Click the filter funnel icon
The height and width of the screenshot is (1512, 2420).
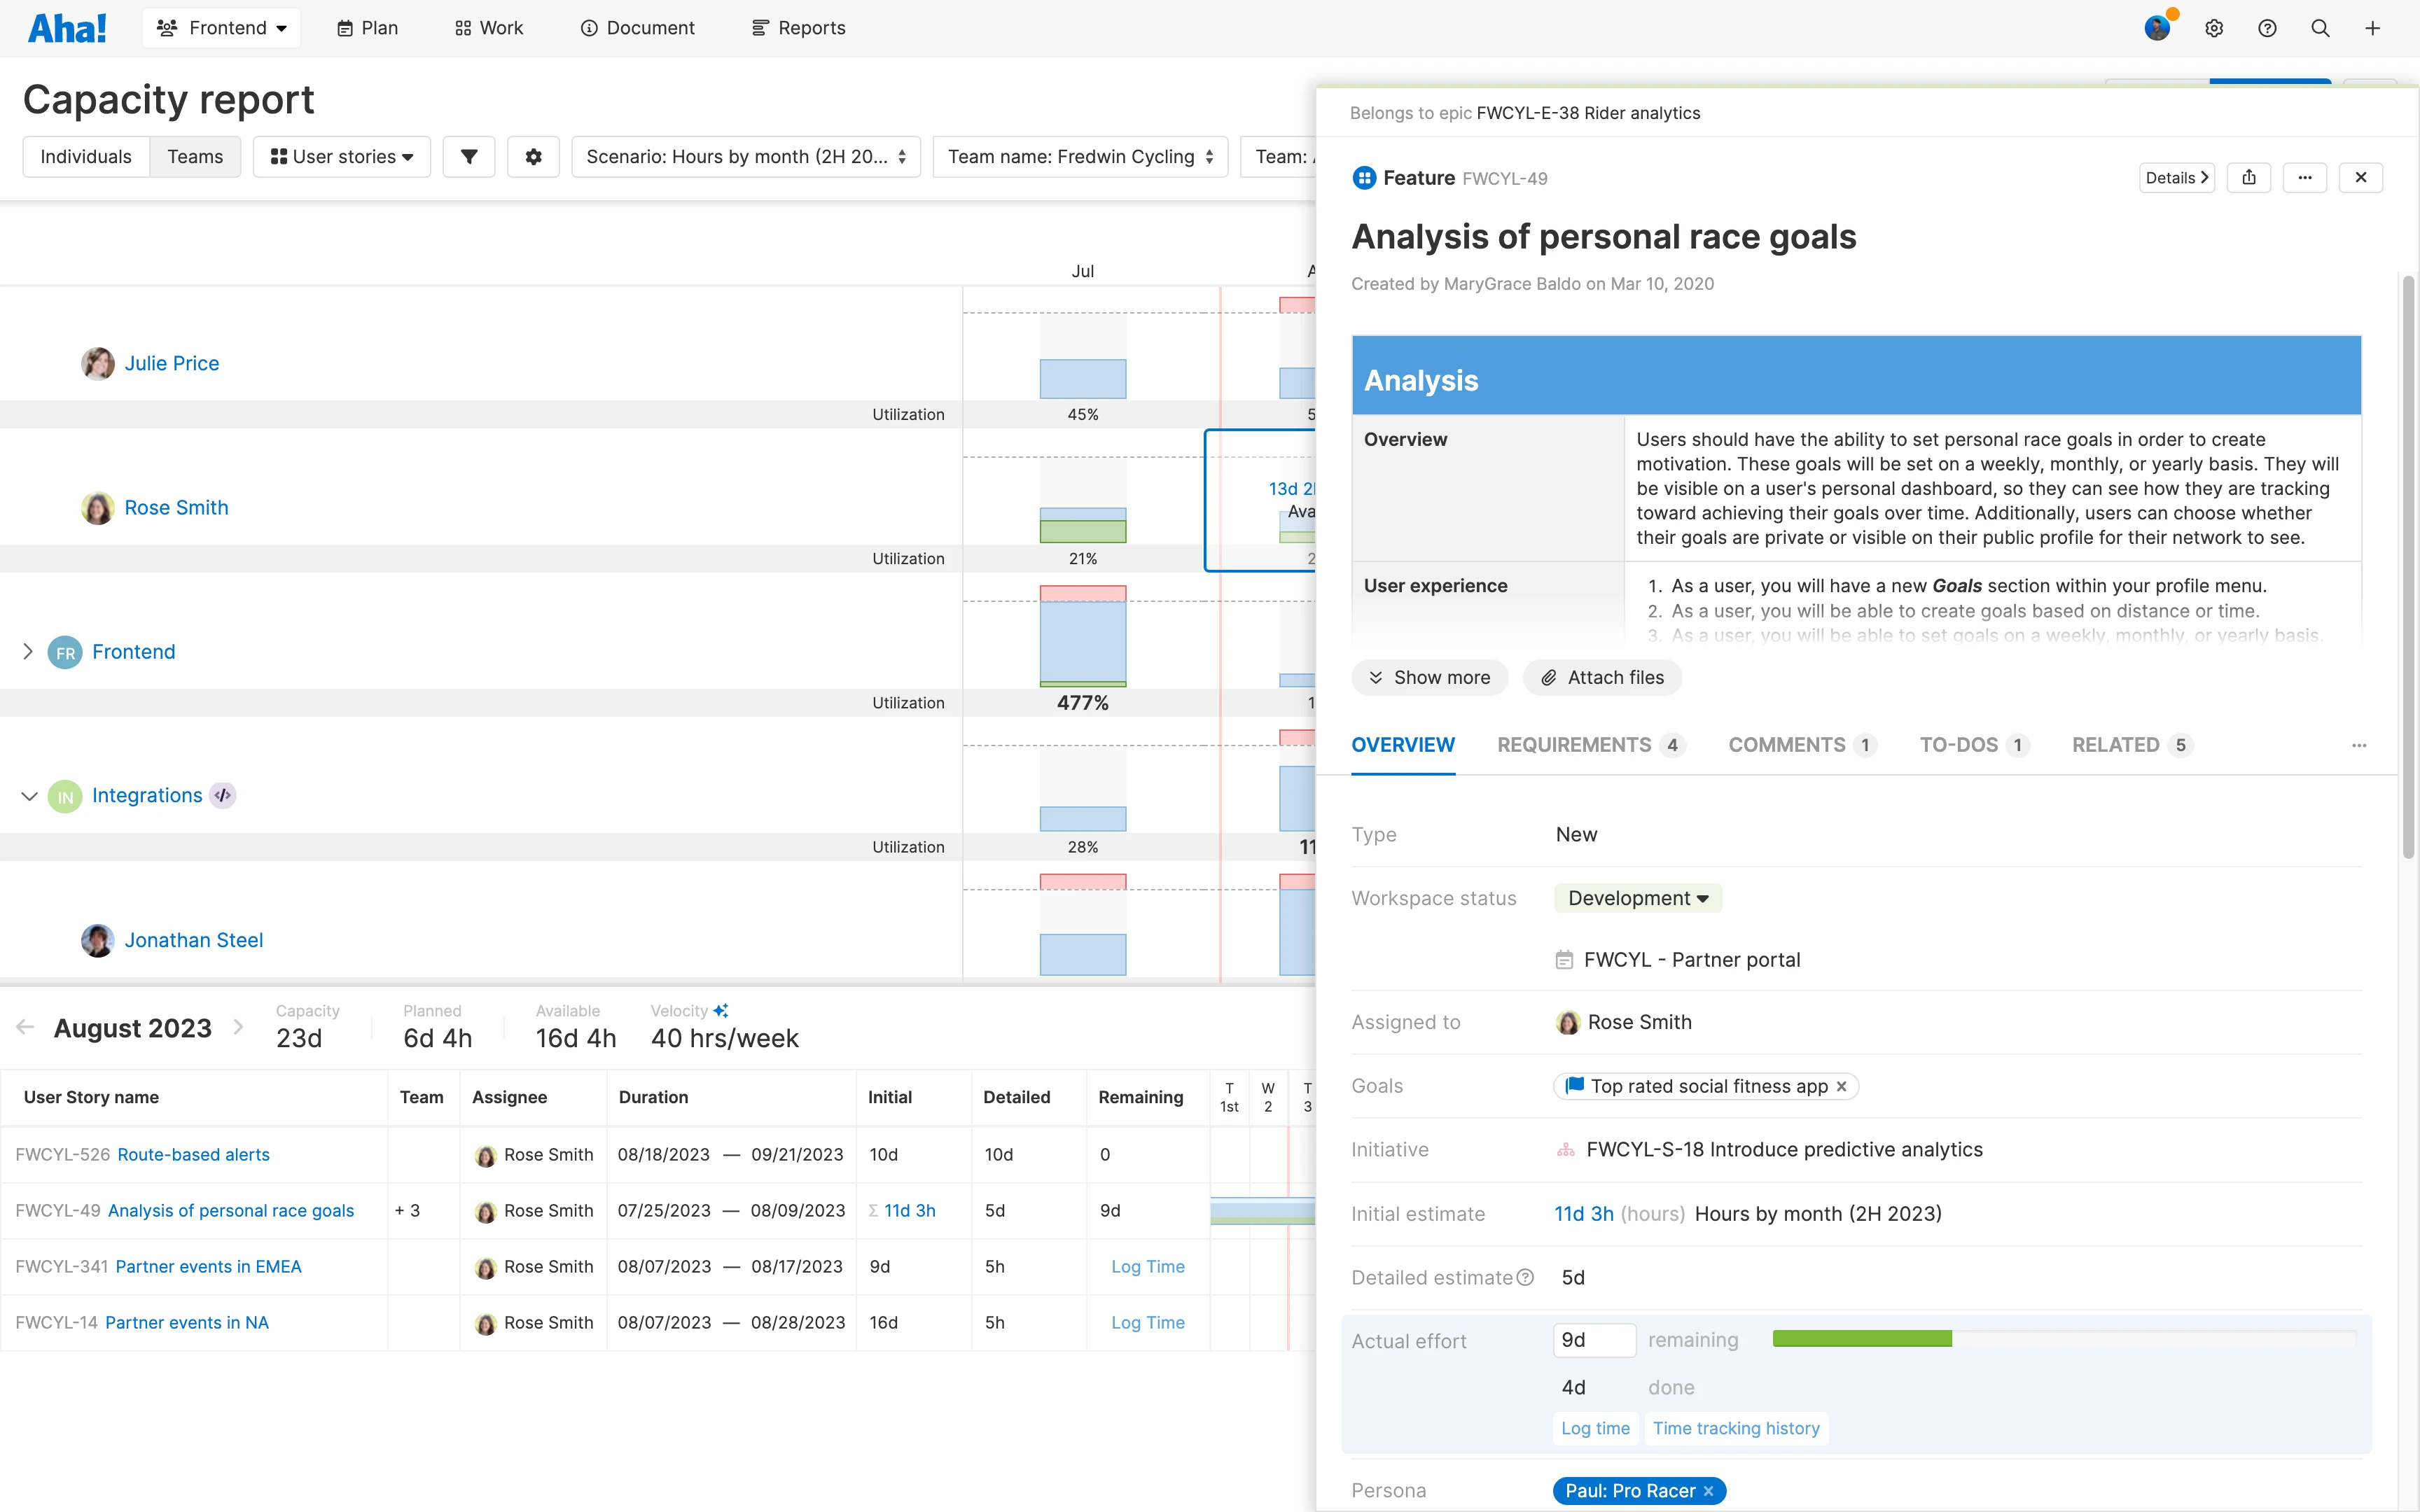[x=468, y=157]
